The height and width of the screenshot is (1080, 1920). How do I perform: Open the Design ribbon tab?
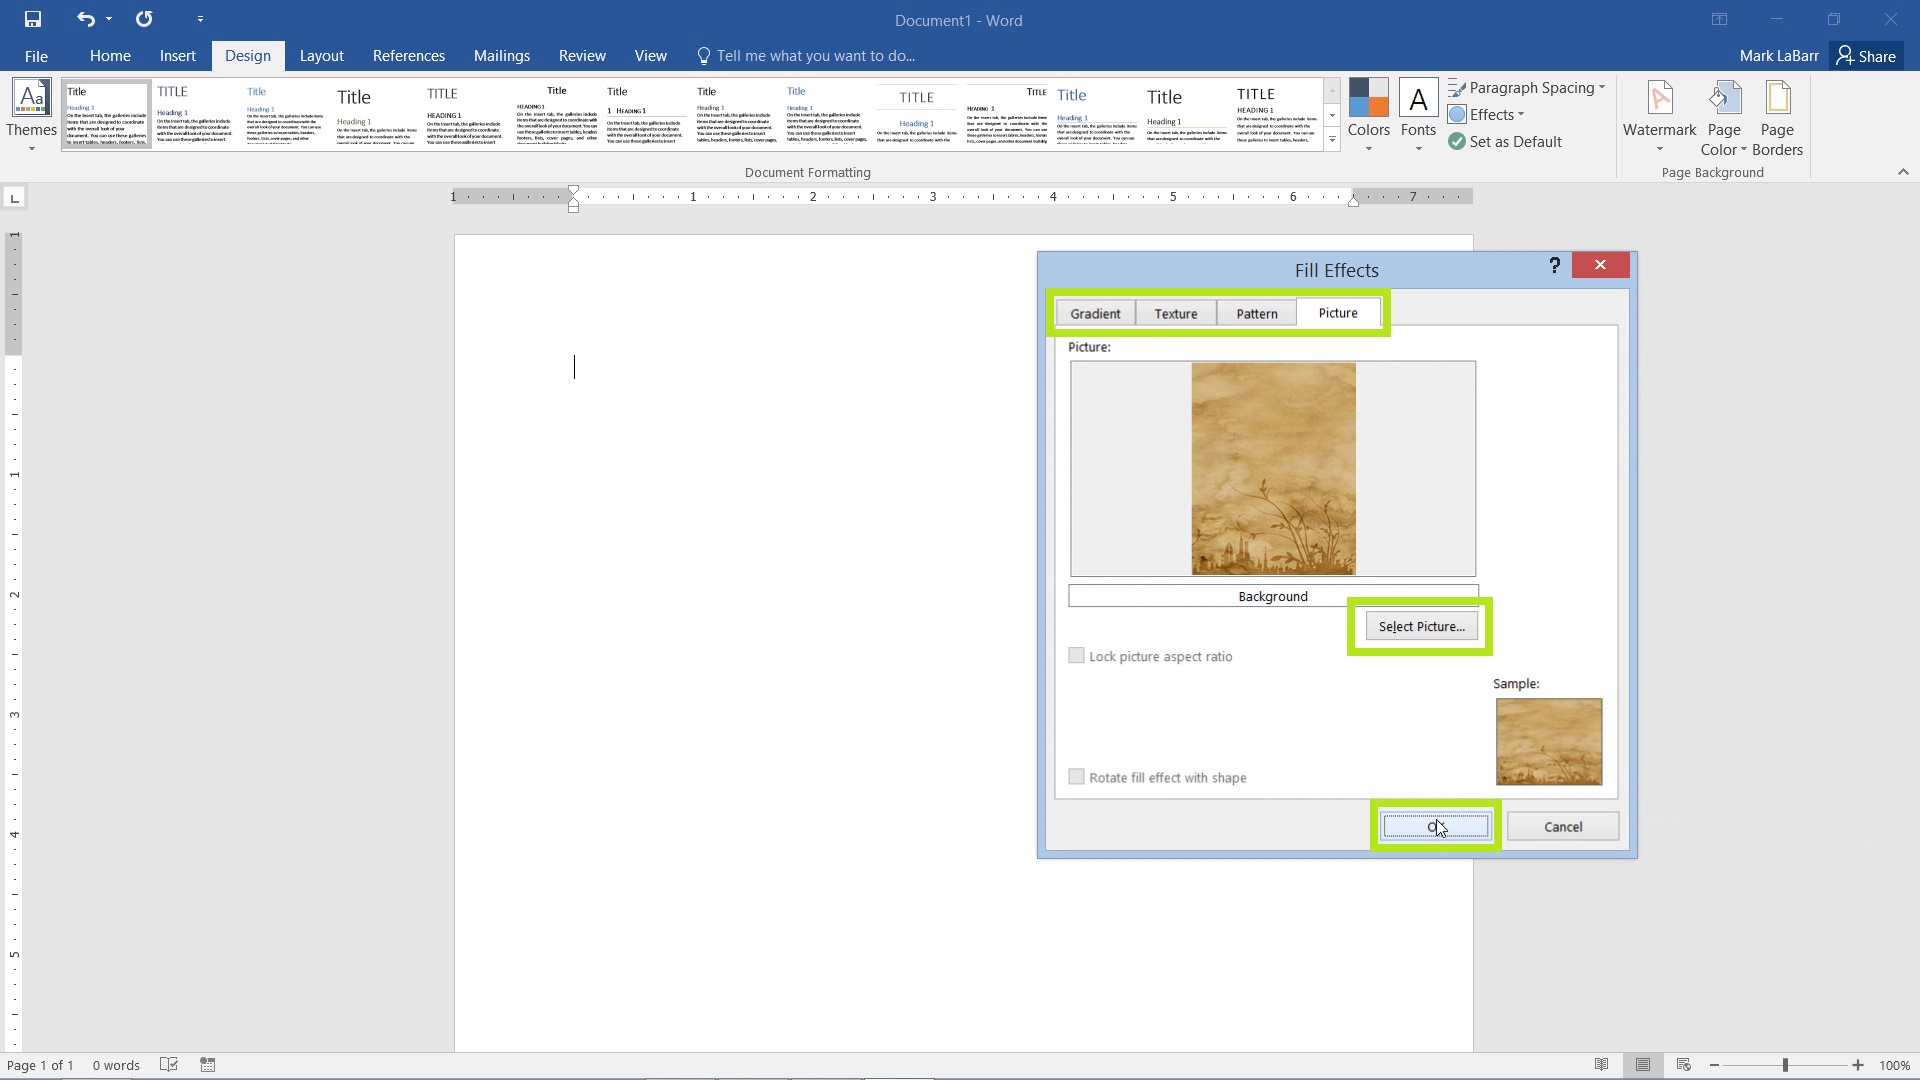click(x=247, y=55)
